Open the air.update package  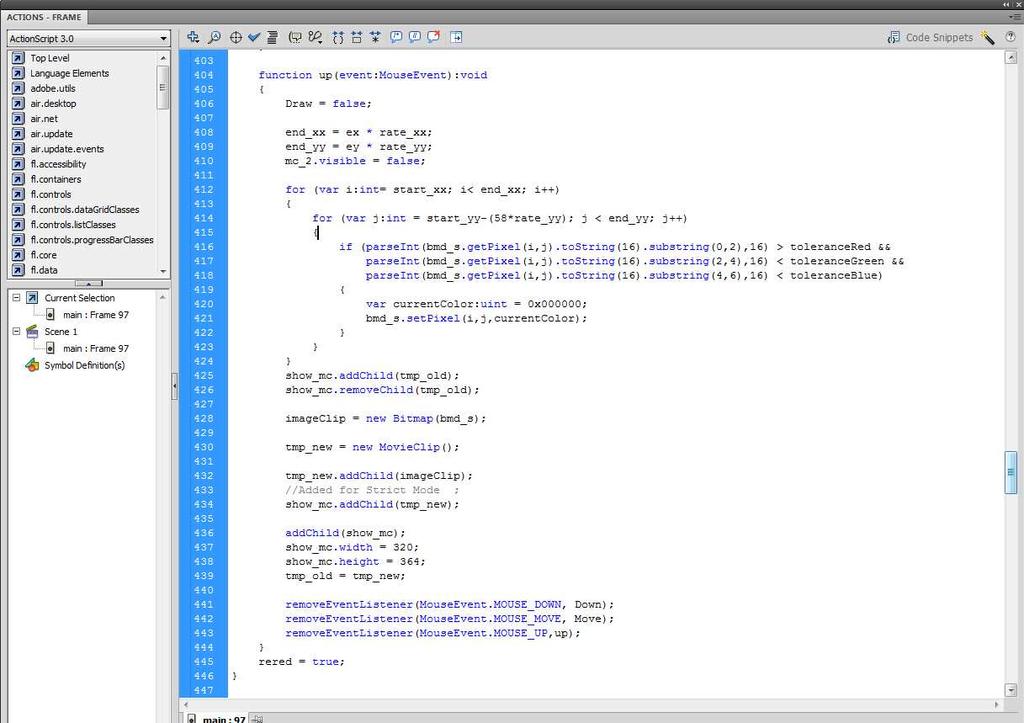coord(52,134)
